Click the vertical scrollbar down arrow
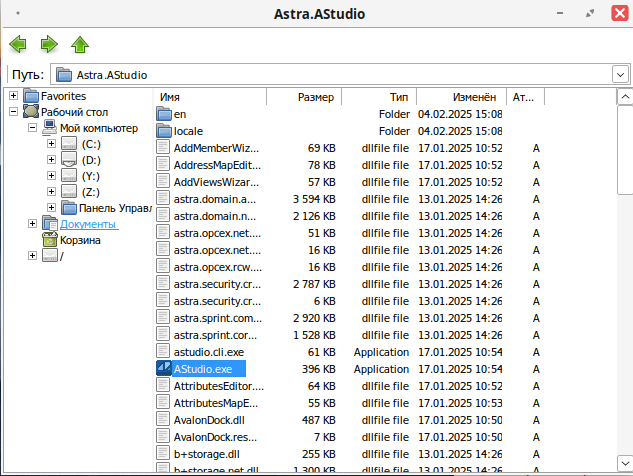This screenshot has height=476, width=633. [x=624, y=467]
